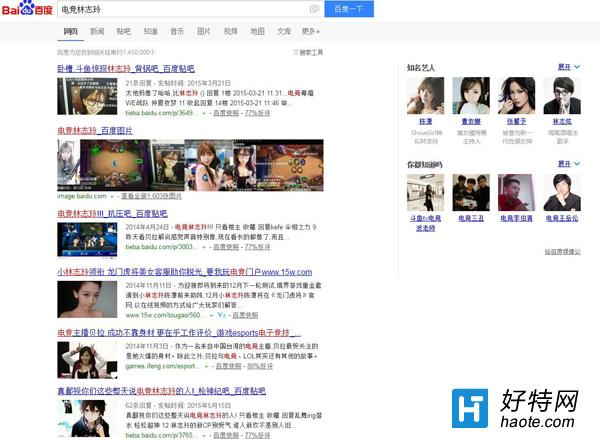Image resolution: width=600 pixels, height=441 pixels.
Task: Open the 地图 tab
Action: (257, 31)
